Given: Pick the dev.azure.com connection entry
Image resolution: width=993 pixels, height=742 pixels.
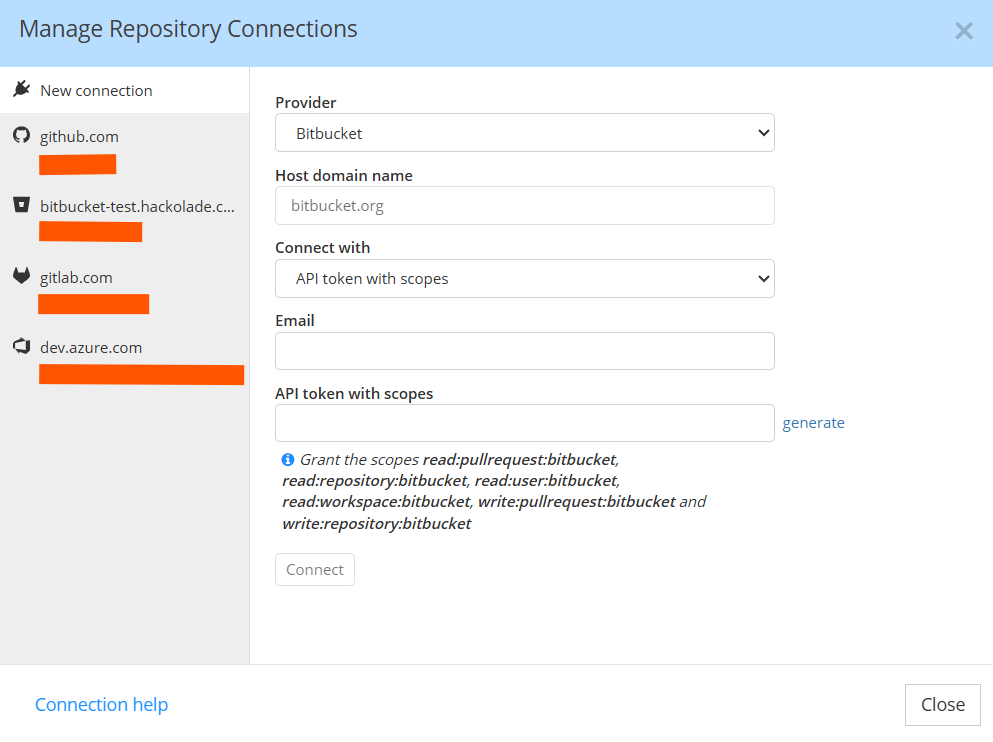Looking at the screenshot, I should tap(91, 348).
